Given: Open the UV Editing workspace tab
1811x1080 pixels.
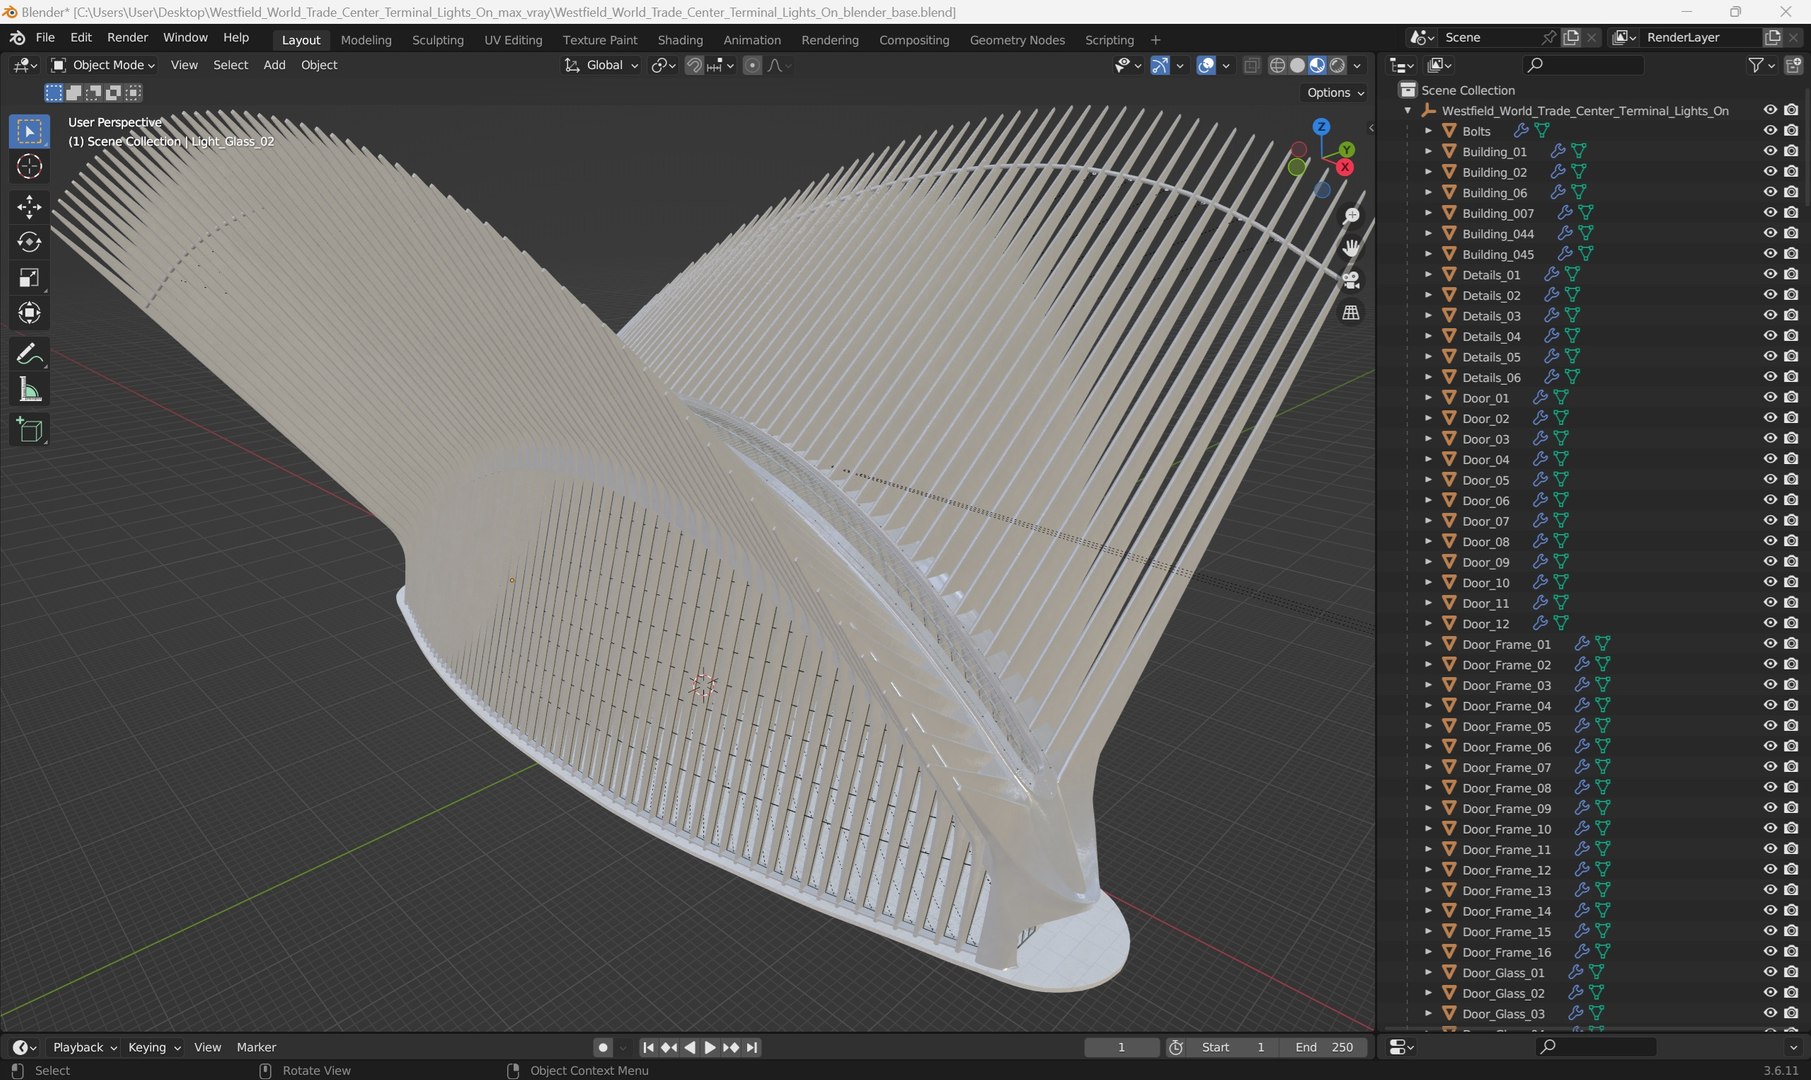Looking at the screenshot, I should pyautogui.click(x=513, y=40).
